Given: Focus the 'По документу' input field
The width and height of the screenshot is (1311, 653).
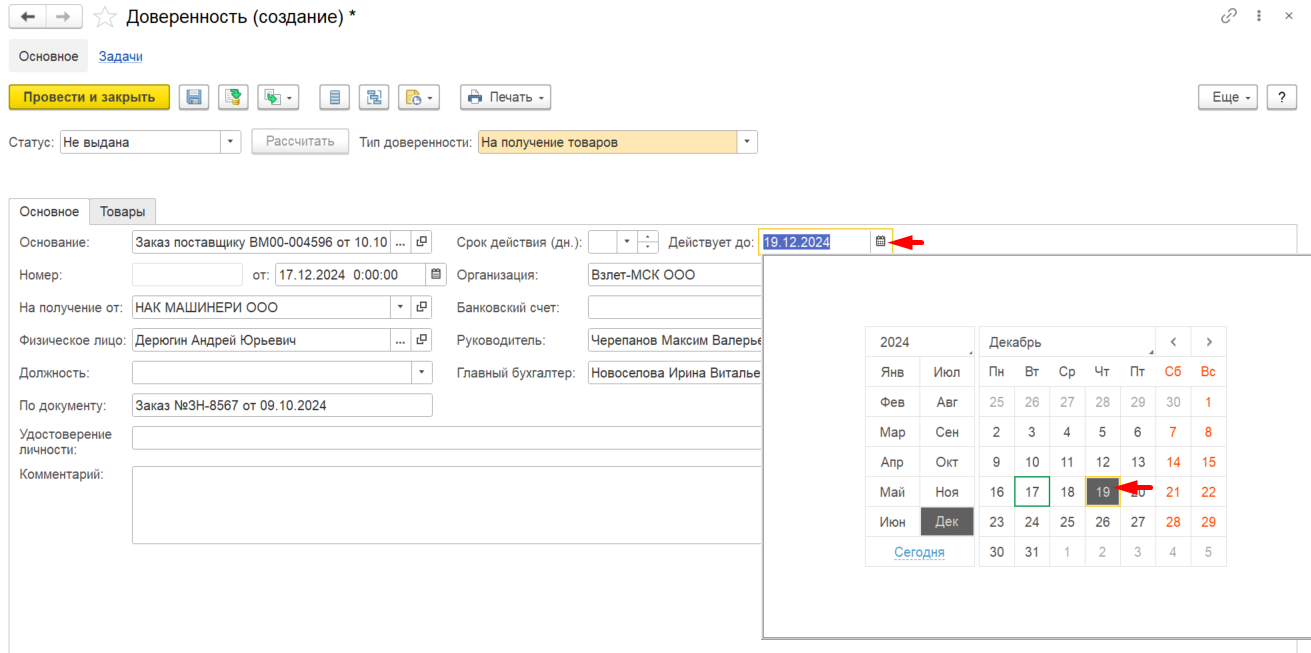Looking at the screenshot, I should (282, 405).
